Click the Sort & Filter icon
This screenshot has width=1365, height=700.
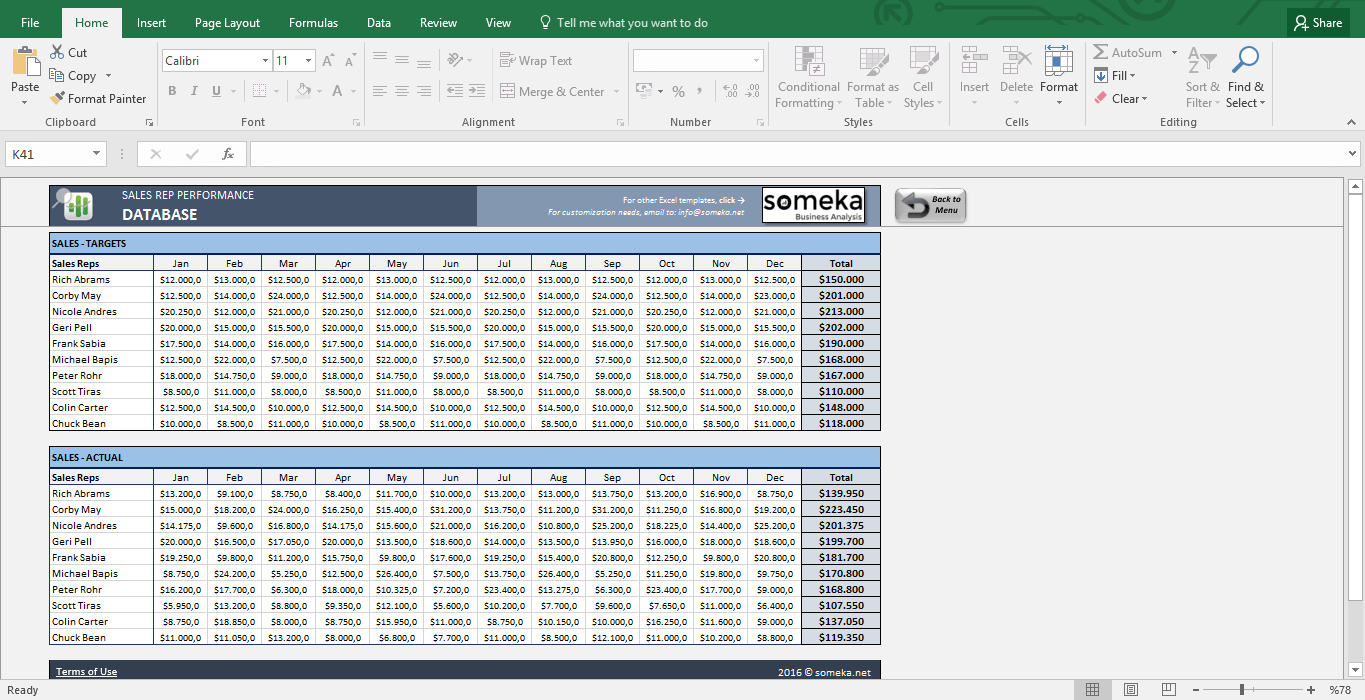tap(1201, 62)
